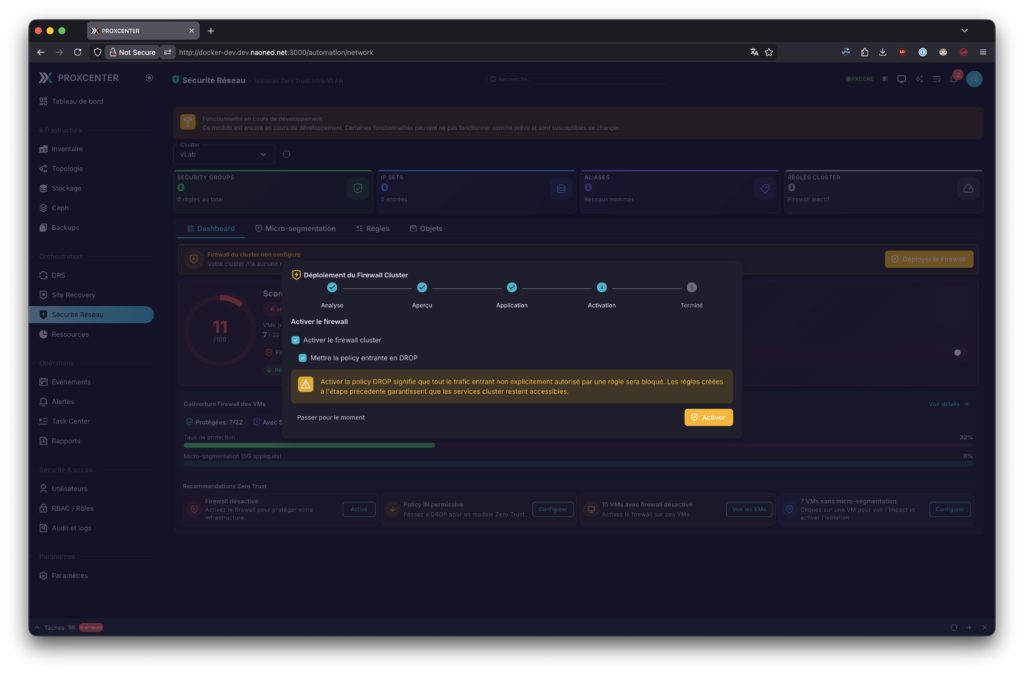Check the 'Activer le firewall cluster' checkbox

pyautogui.click(x=296, y=340)
